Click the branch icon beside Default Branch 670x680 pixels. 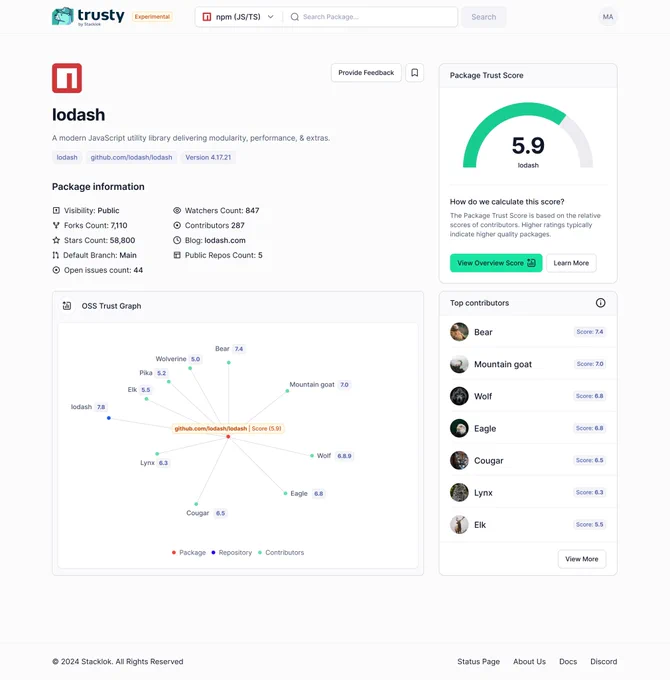[x=56, y=255]
